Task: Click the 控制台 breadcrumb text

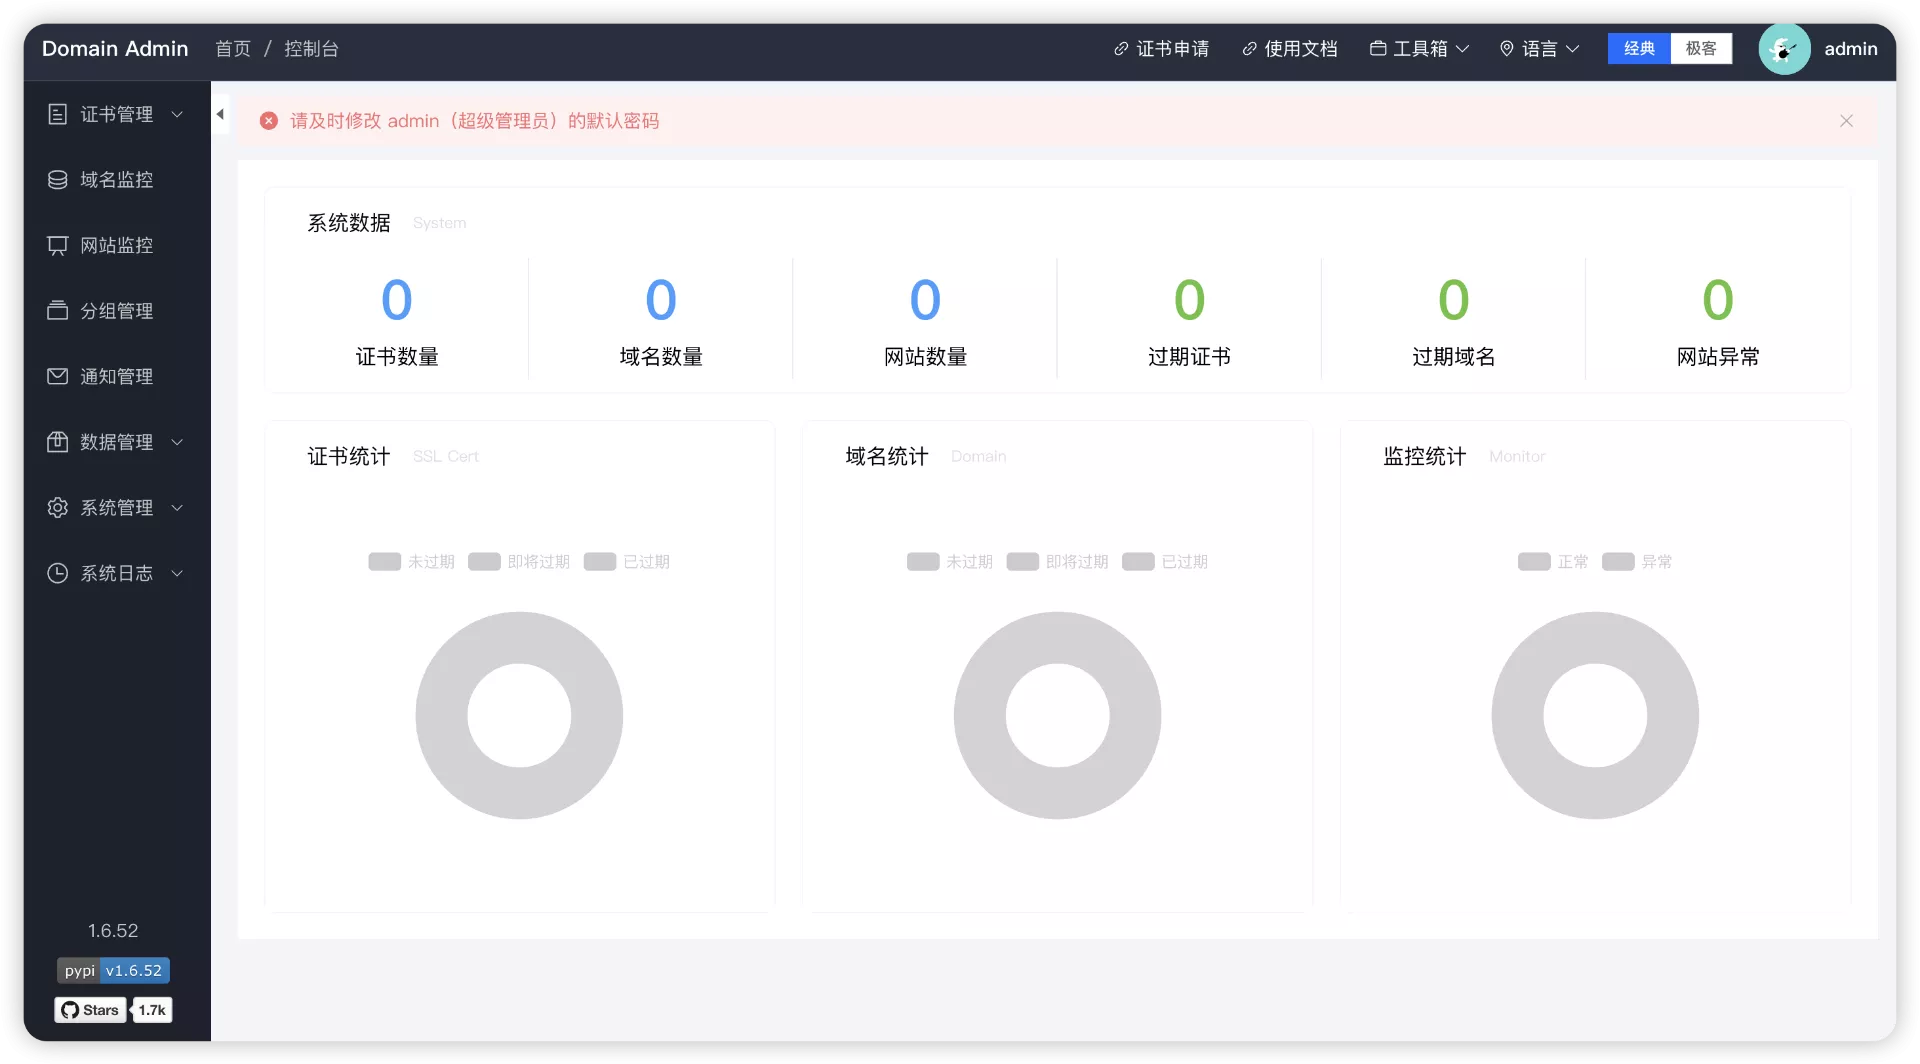Action: pyautogui.click(x=311, y=49)
